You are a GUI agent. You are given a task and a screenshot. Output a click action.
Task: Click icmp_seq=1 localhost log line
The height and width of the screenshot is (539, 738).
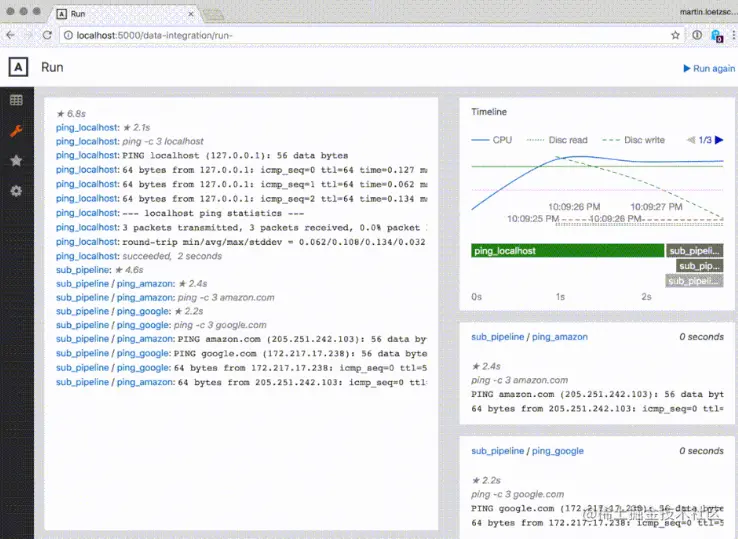tap(275, 185)
